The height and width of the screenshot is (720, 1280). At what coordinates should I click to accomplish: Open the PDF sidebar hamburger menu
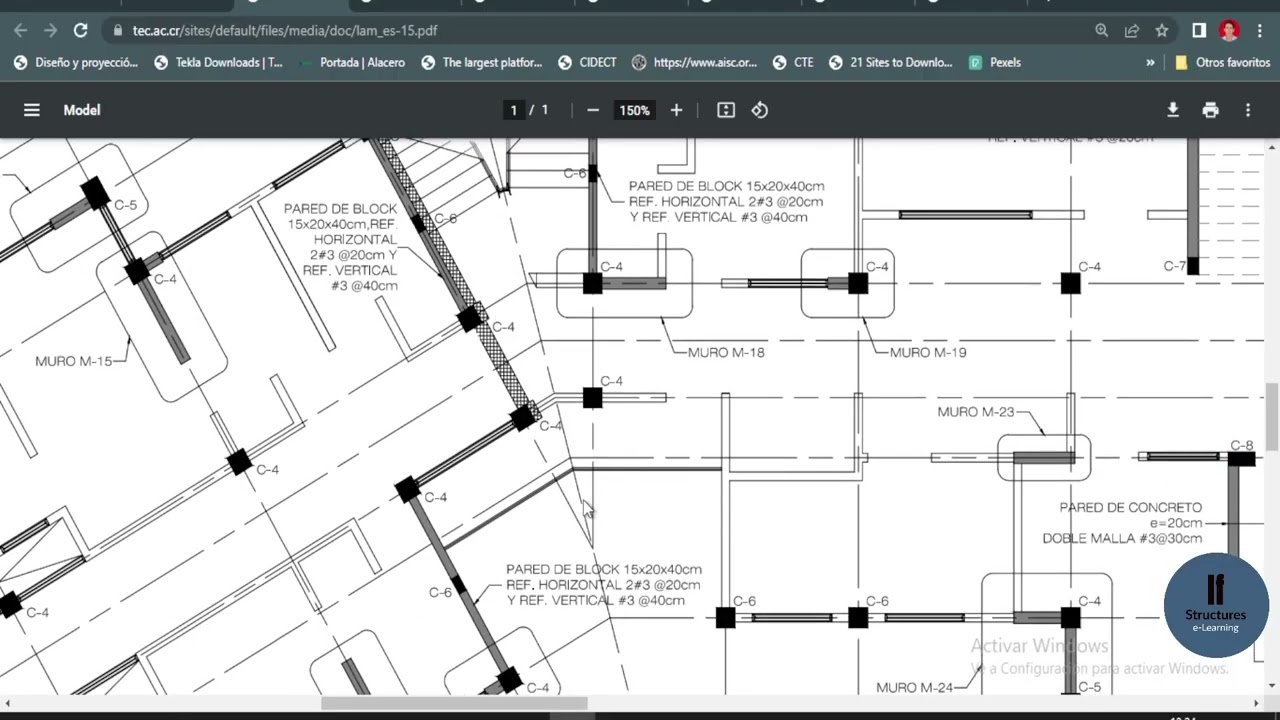[32, 110]
